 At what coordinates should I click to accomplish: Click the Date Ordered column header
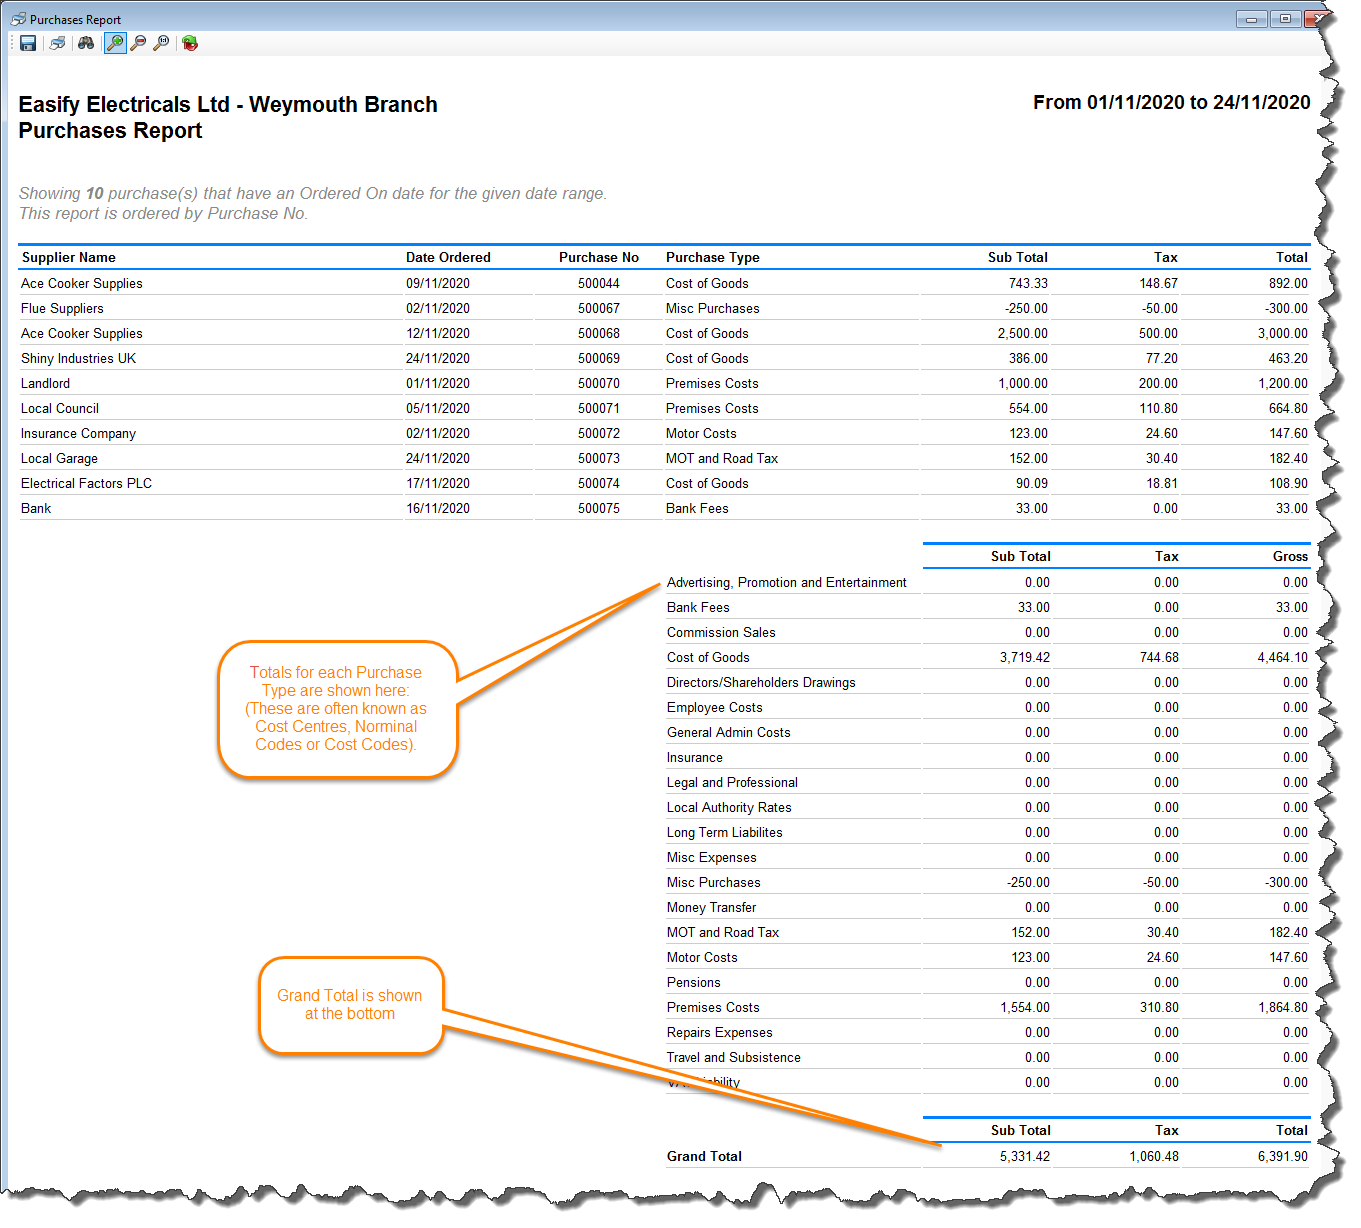(x=448, y=258)
